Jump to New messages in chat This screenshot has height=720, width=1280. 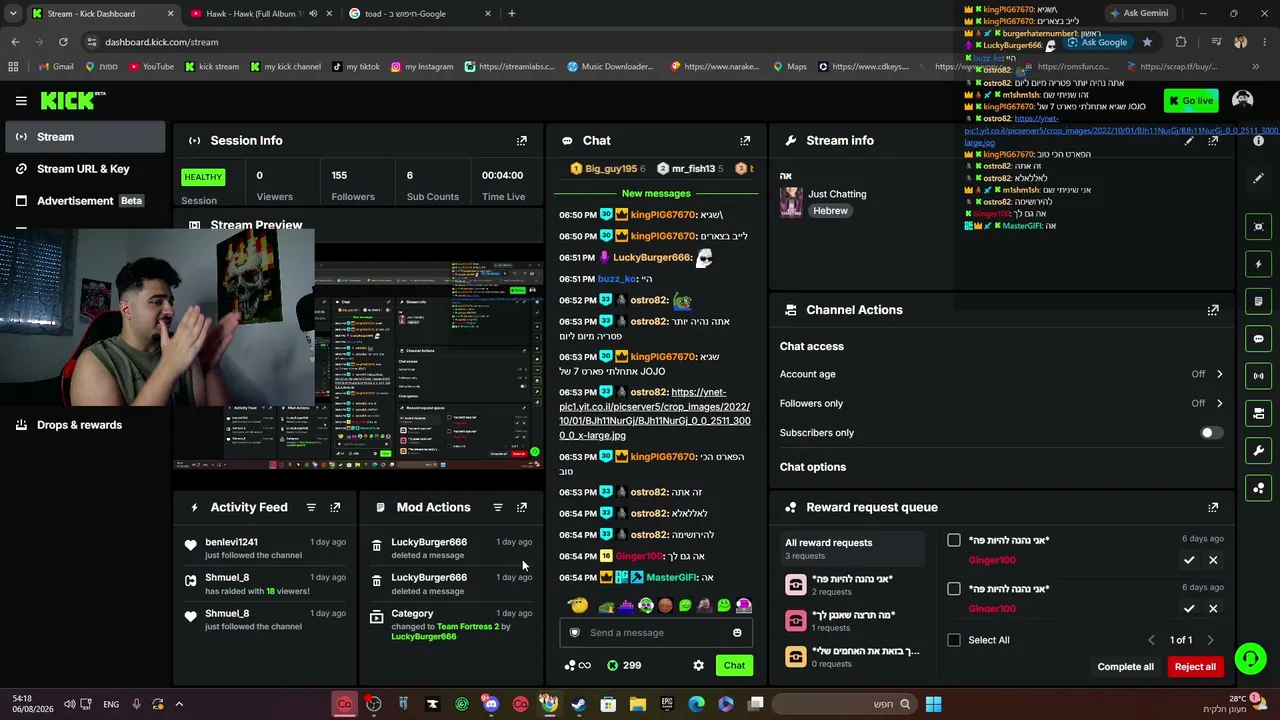pyautogui.click(x=656, y=193)
